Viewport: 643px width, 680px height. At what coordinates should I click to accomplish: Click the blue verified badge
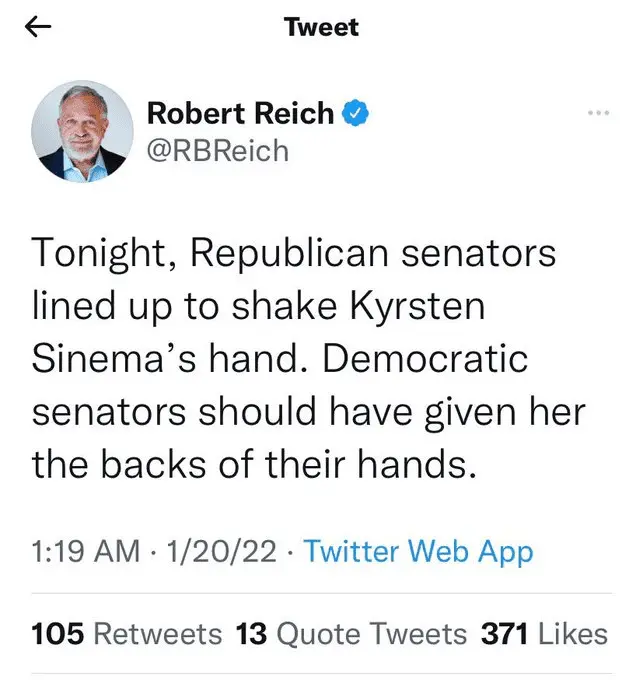(x=356, y=113)
